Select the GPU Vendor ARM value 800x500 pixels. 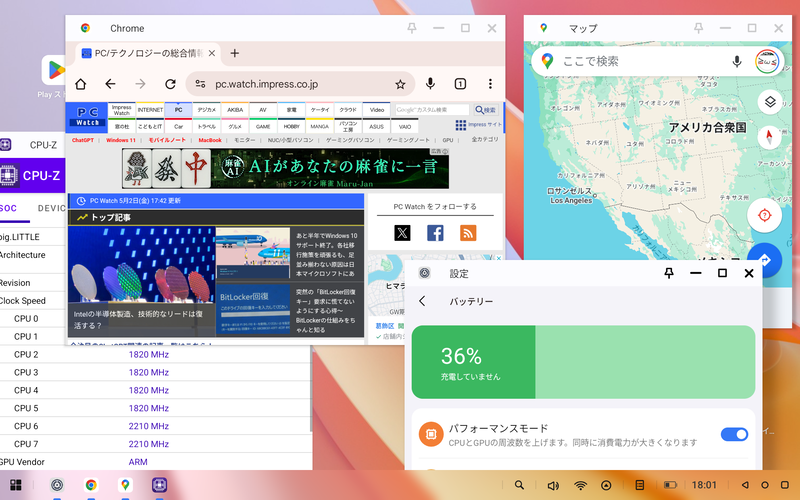[x=138, y=462]
